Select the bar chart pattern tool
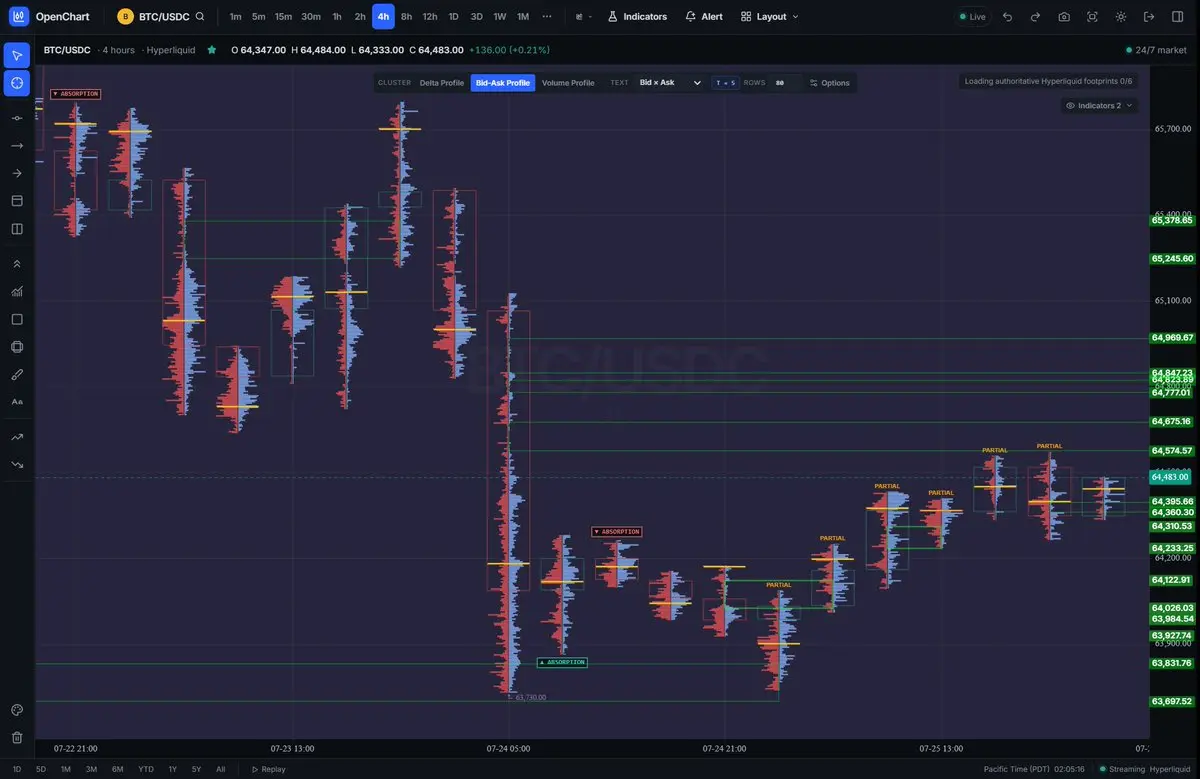 (x=17, y=292)
